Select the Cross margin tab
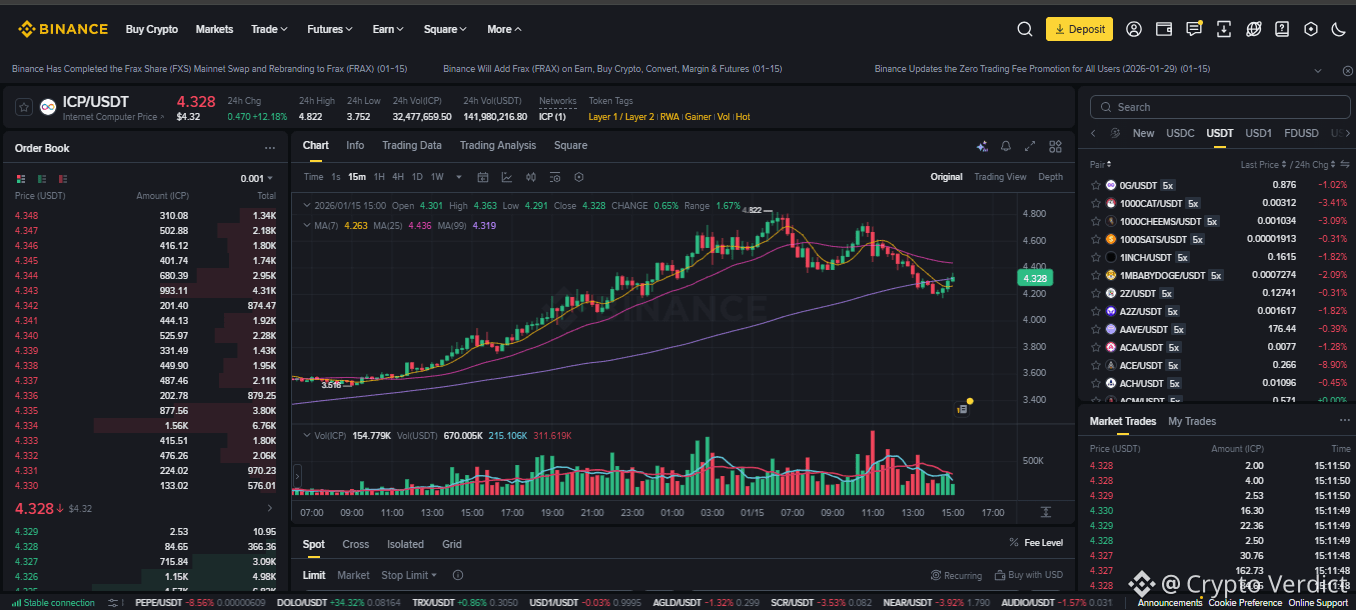Screen dimensions: 1356x610 tap(356, 544)
